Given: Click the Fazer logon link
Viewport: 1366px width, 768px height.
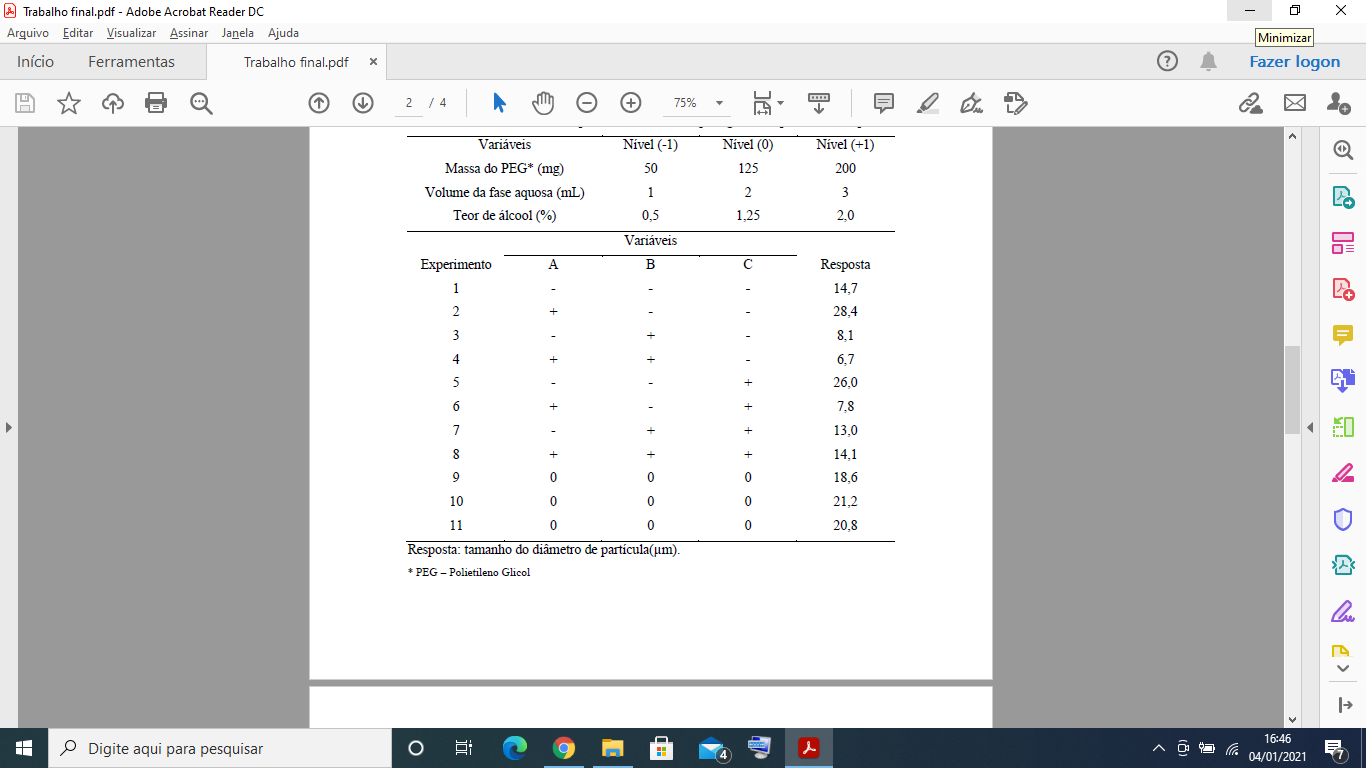Looking at the screenshot, I should [1294, 62].
